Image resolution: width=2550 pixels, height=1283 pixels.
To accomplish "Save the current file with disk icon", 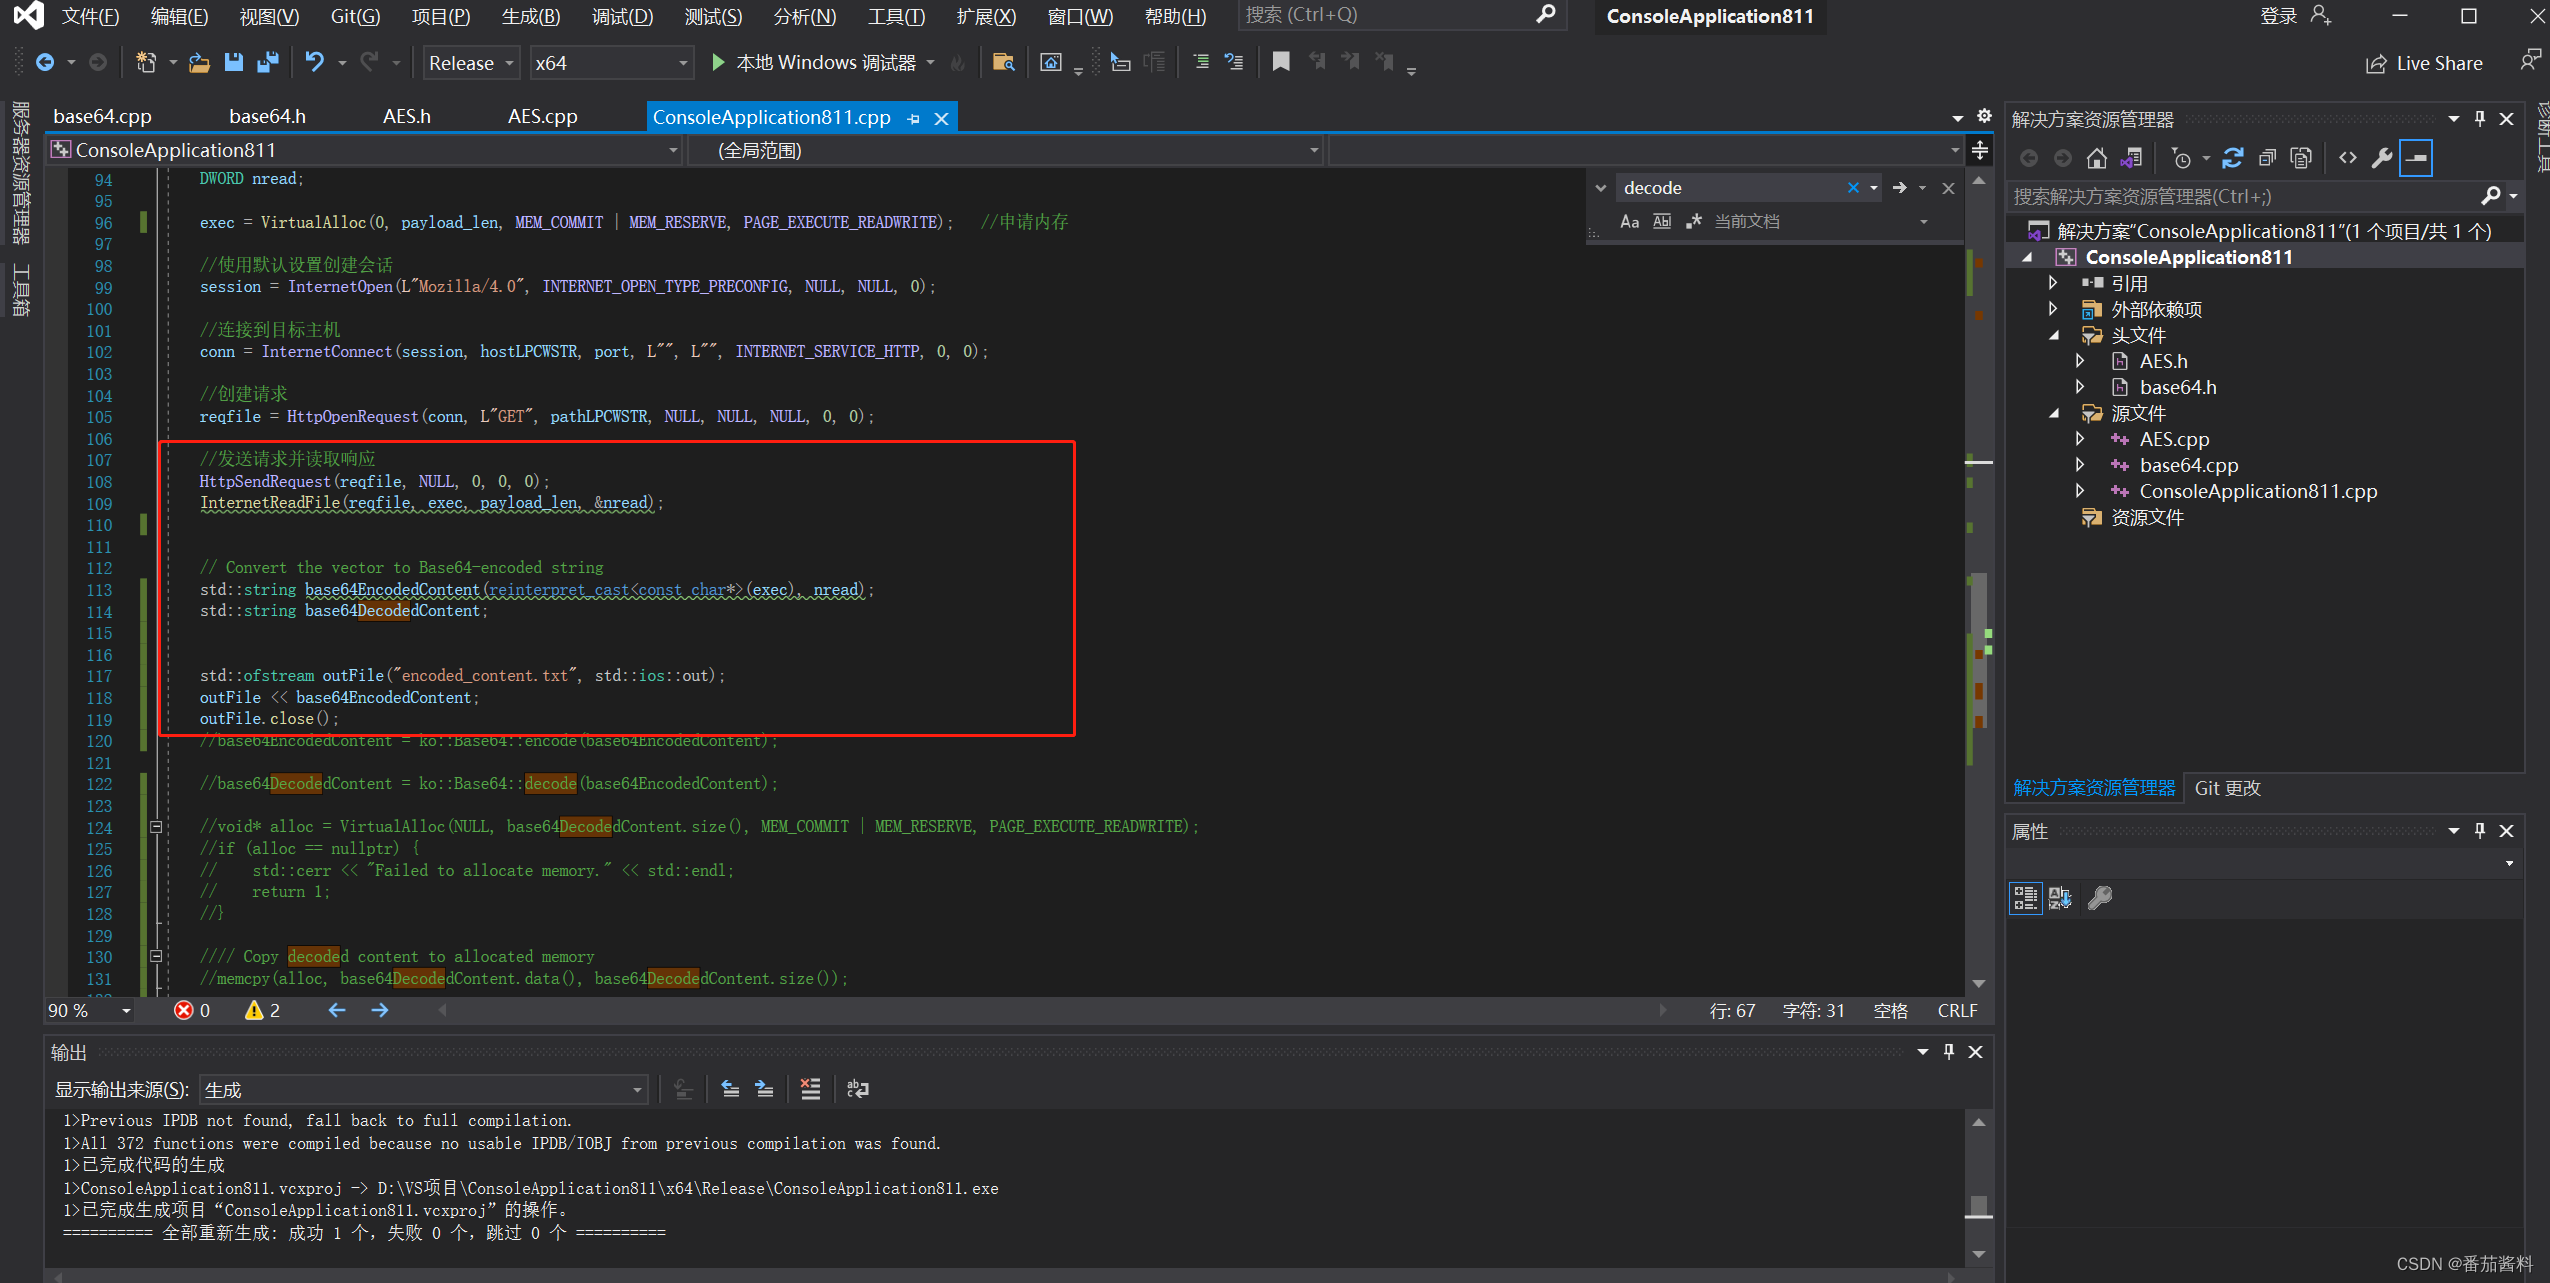I will click(233, 62).
